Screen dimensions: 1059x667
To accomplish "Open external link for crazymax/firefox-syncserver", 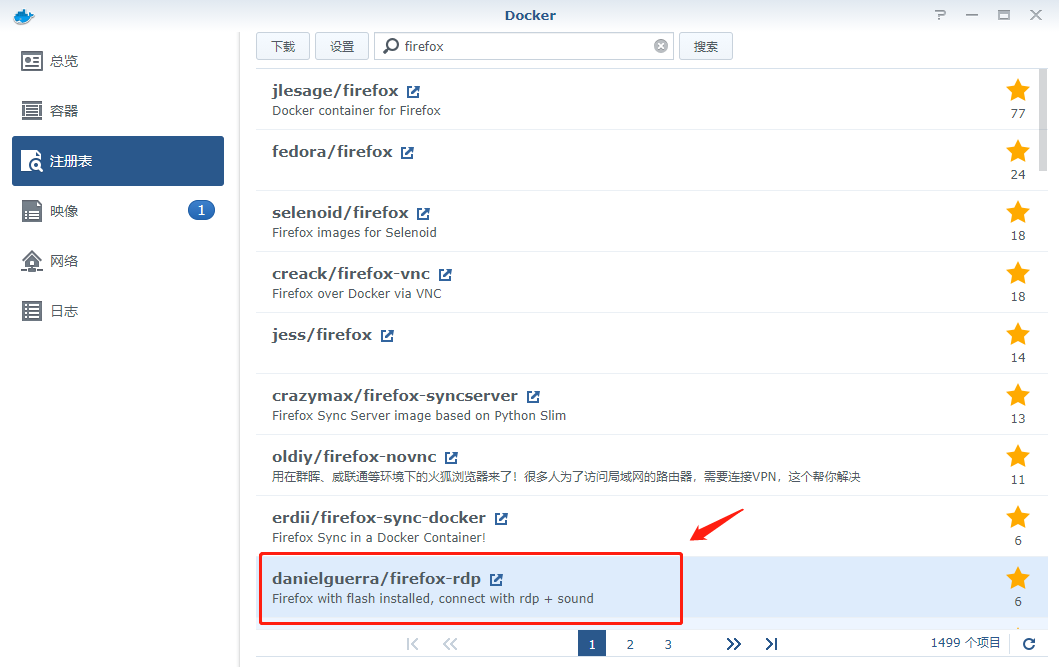I will click(533, 396).
